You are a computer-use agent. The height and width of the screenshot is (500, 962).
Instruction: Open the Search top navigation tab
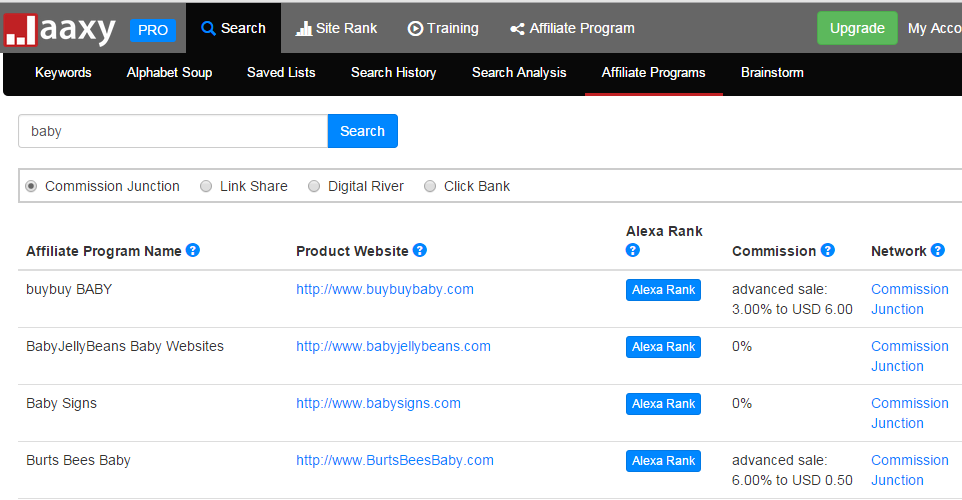234,28
